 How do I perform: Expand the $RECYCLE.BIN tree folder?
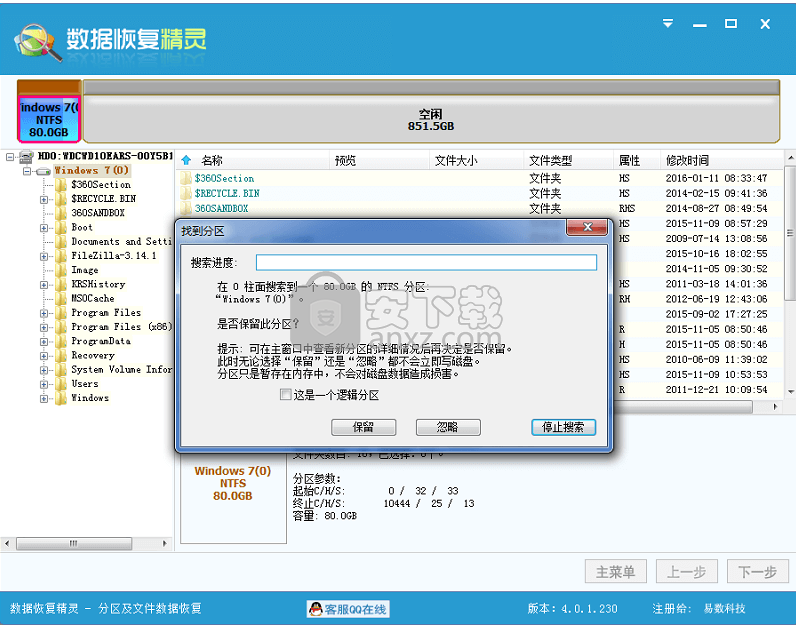coord(44,200)
